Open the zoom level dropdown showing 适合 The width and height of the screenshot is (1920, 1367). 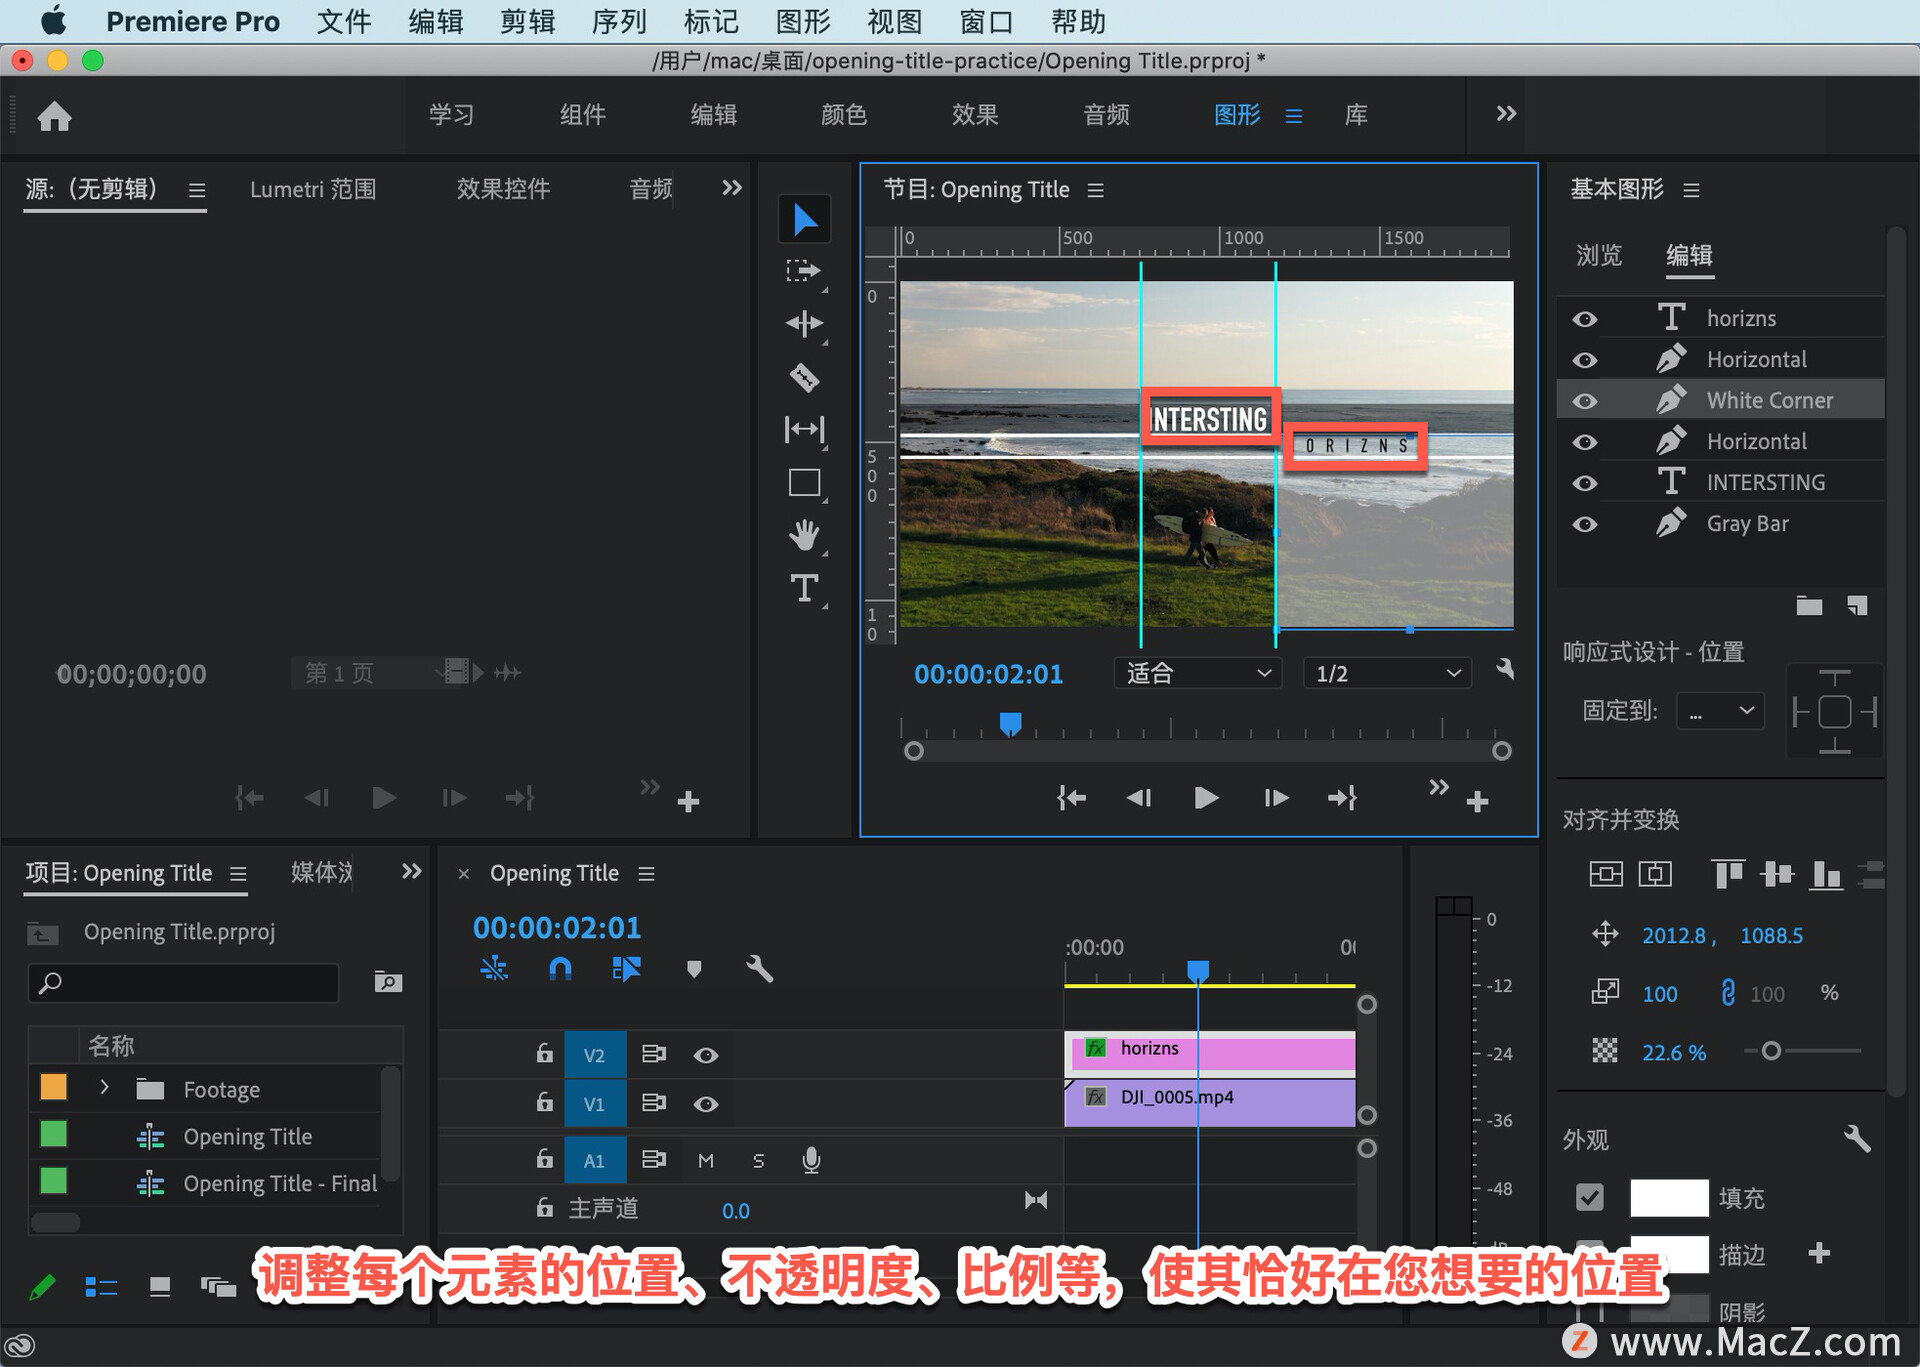pos(1197,673)
